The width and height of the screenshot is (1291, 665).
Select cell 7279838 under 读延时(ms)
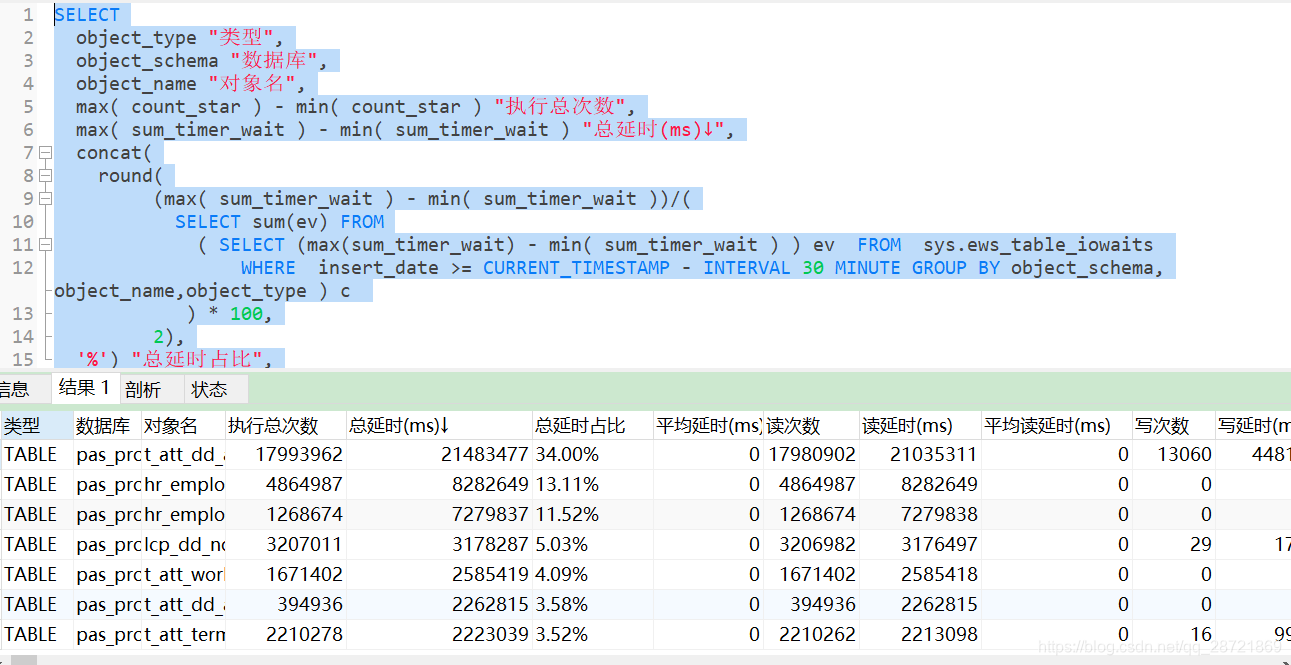click(919, 514)
